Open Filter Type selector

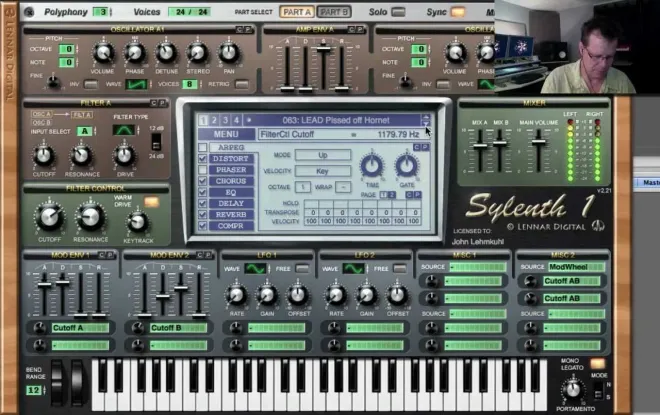(x=123, y=130)
